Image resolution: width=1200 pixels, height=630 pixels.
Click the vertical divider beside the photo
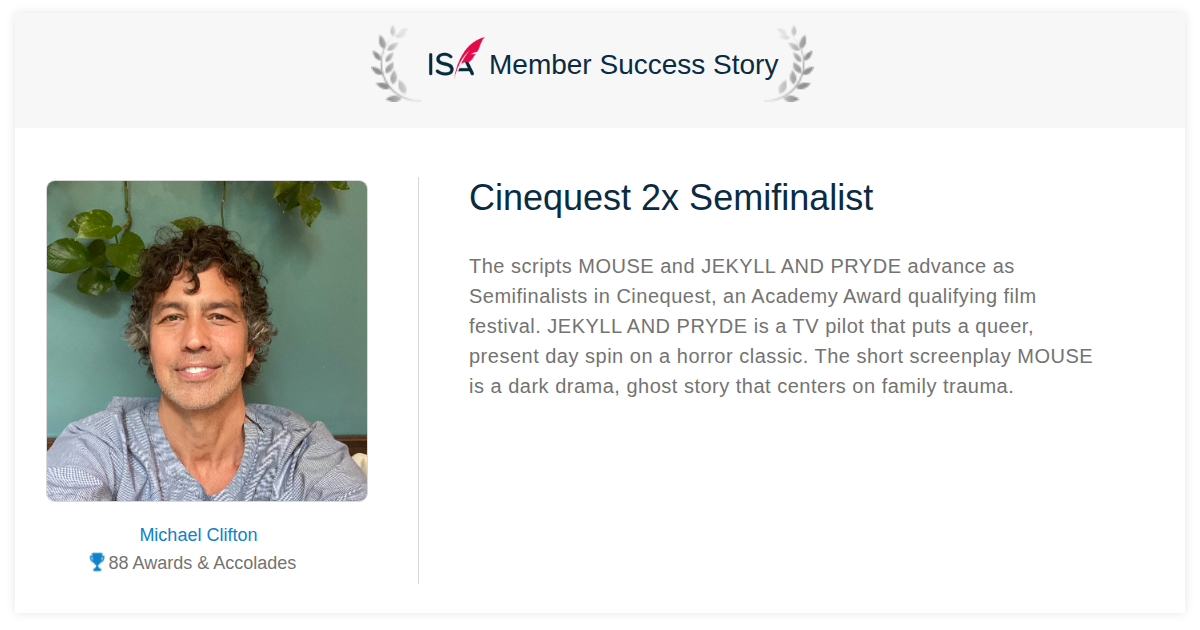[418, 380]
